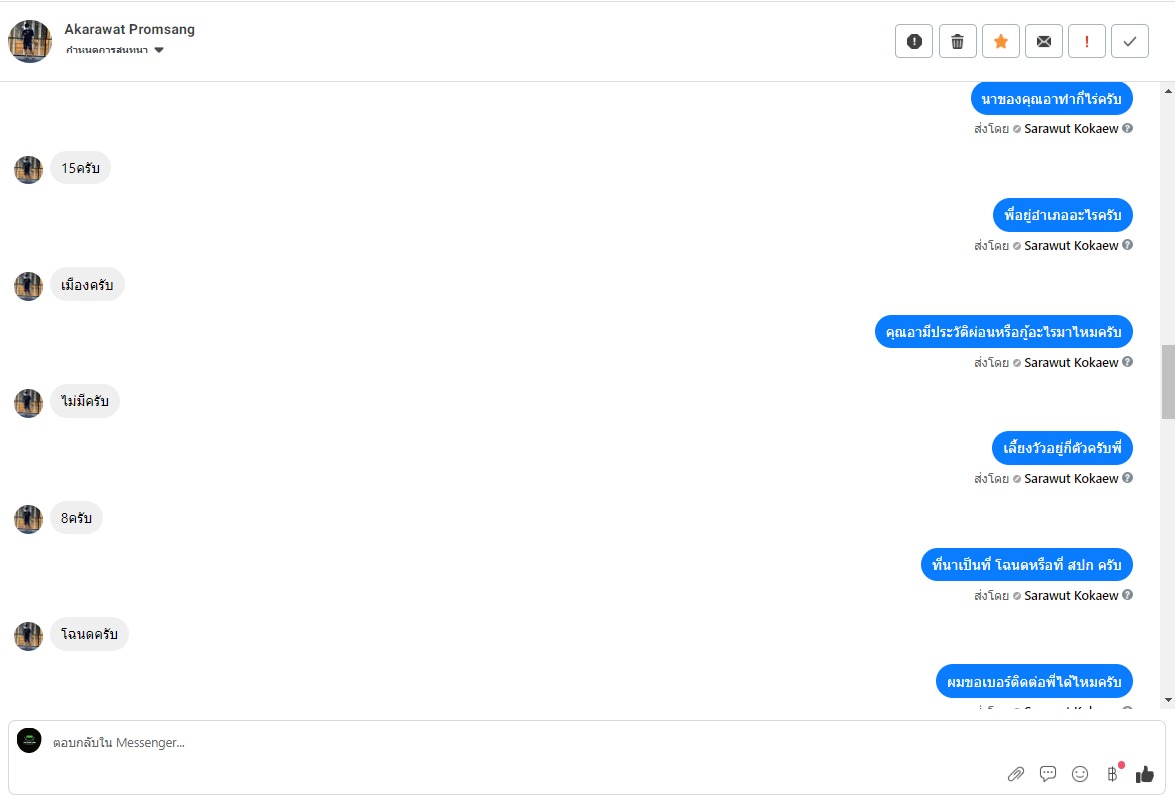The height and width of the screenshot is (803, 1175).
Task: Toggle the orange star follow-up flag
Action: coord(1000,41)
